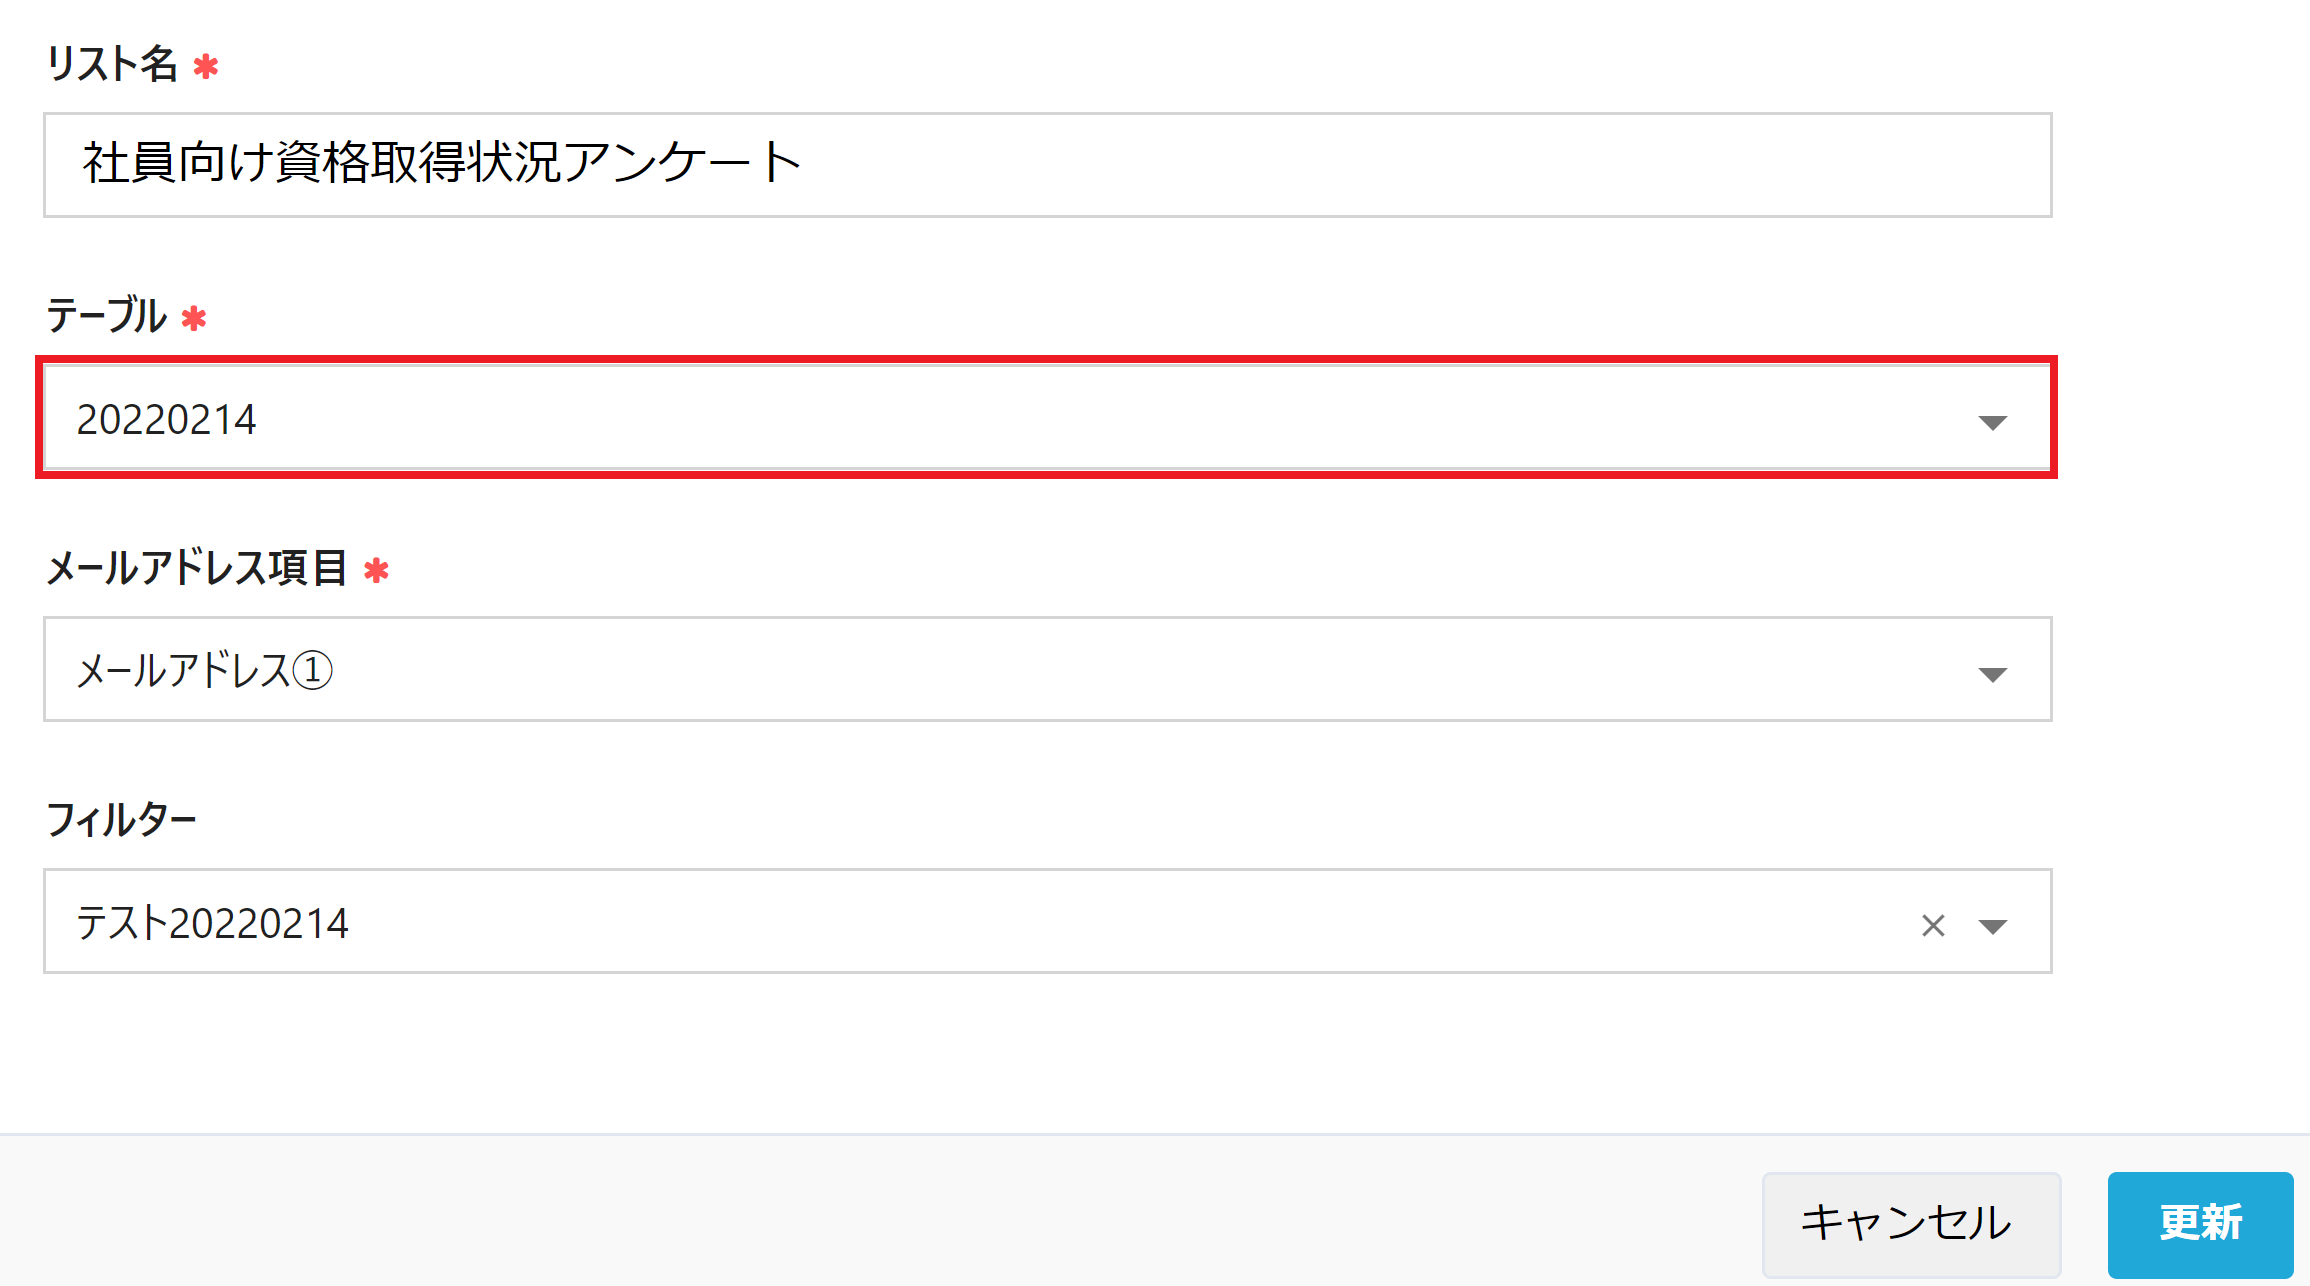Collapse the メールアドレス項目 list arrow
2310x1286 pixels.
[1993, 672]
